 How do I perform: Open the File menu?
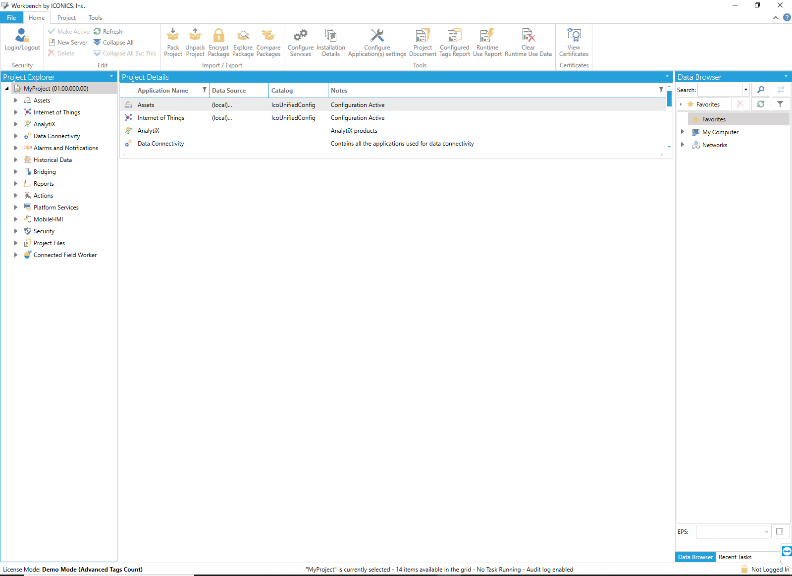point(12,17)
